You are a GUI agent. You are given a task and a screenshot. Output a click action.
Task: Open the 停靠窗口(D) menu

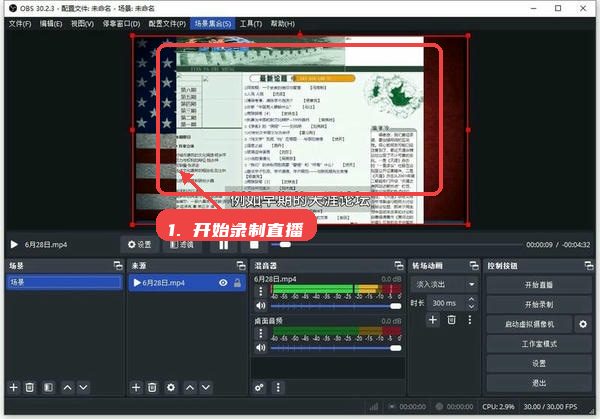(121, 24)
